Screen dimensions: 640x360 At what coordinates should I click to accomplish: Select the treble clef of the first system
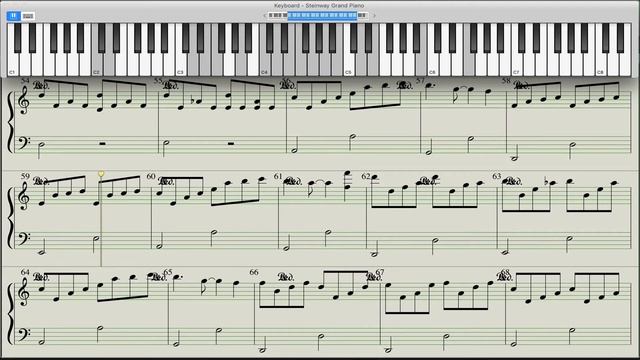pos(24,100)
